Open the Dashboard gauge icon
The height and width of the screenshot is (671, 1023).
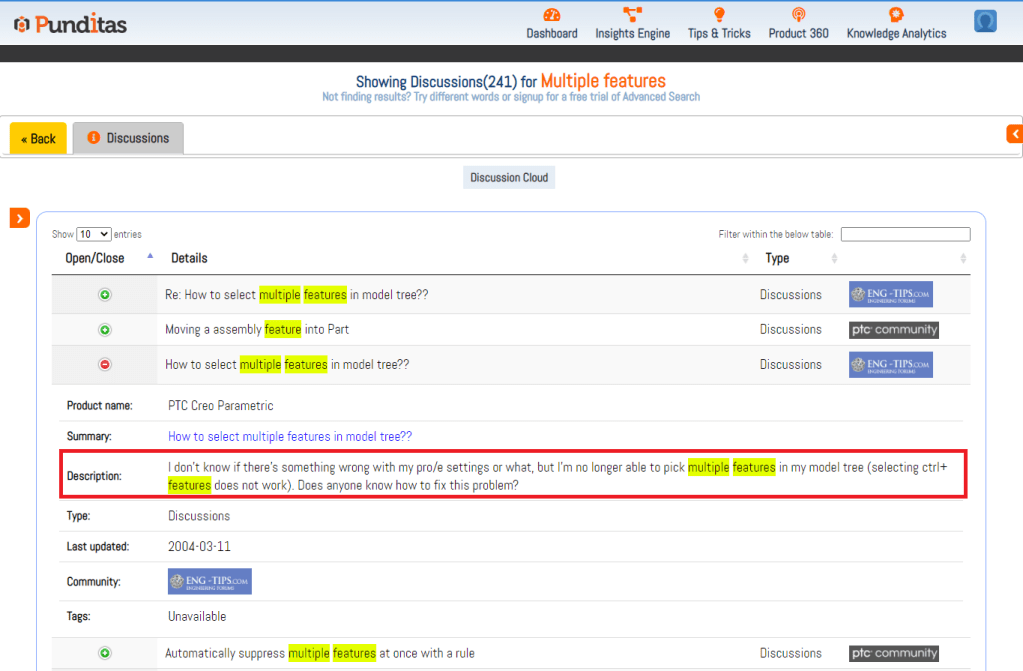[552, 15]
